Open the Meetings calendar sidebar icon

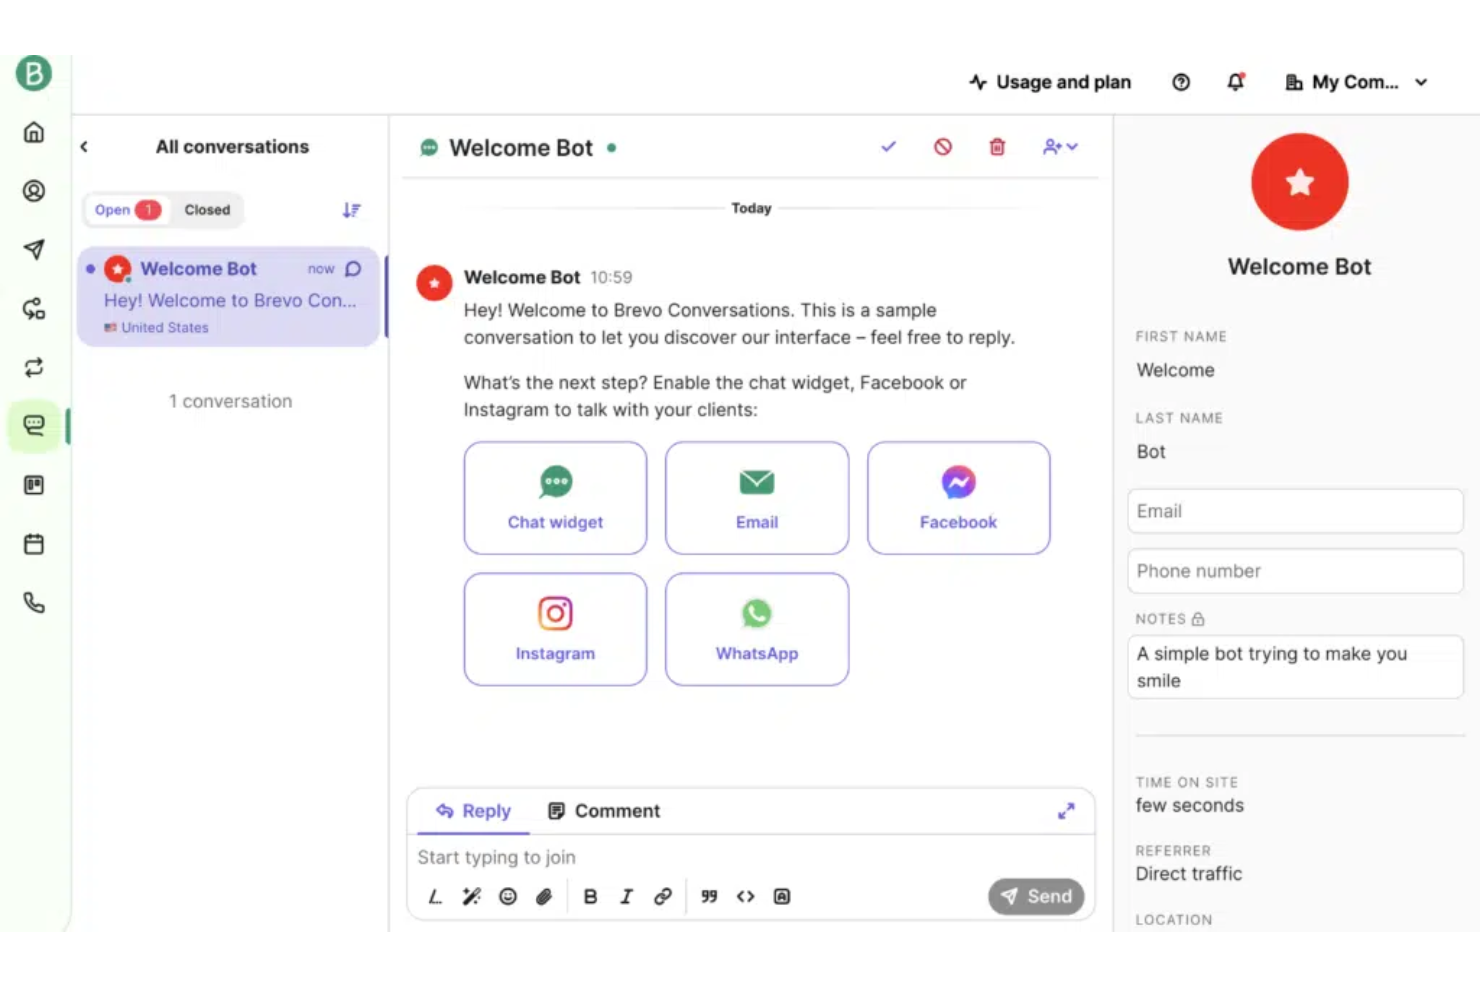pos(34,544)
